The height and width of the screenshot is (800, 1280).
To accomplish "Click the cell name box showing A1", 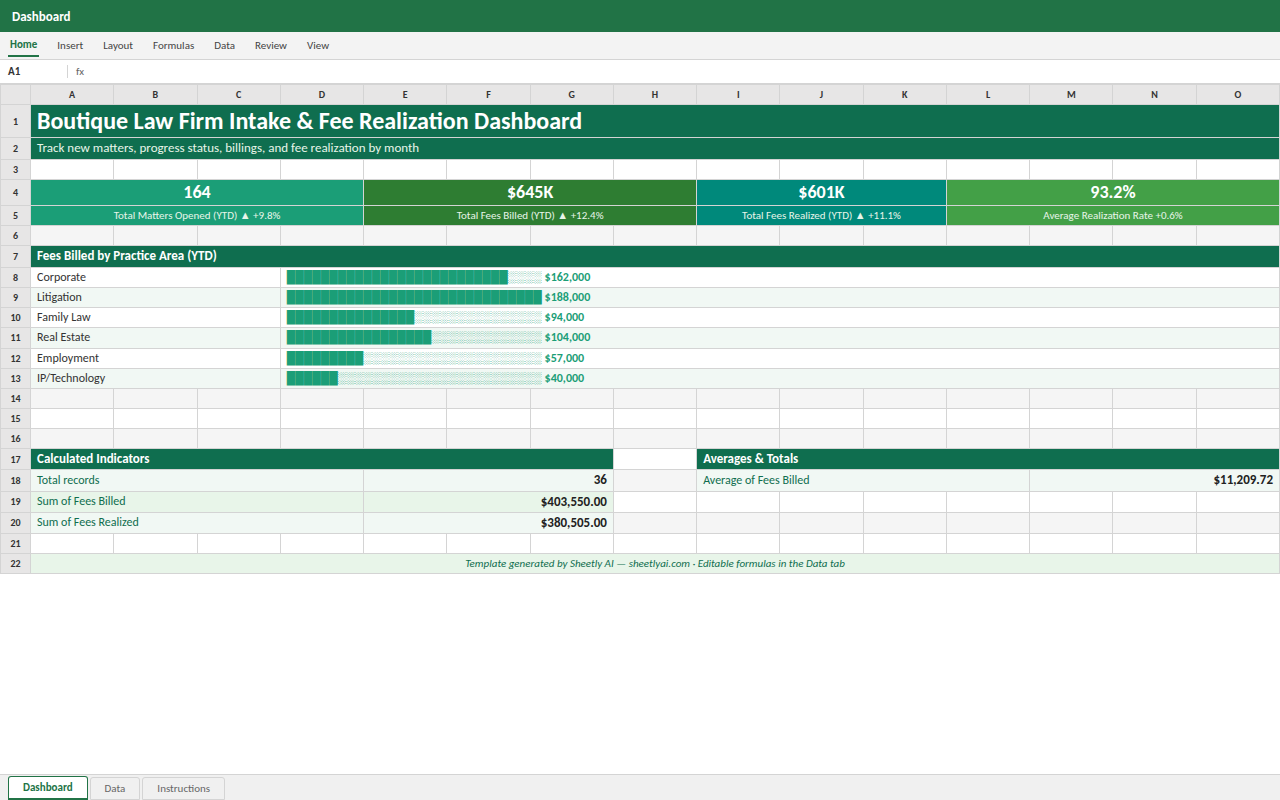I will [x=35, y=71].
